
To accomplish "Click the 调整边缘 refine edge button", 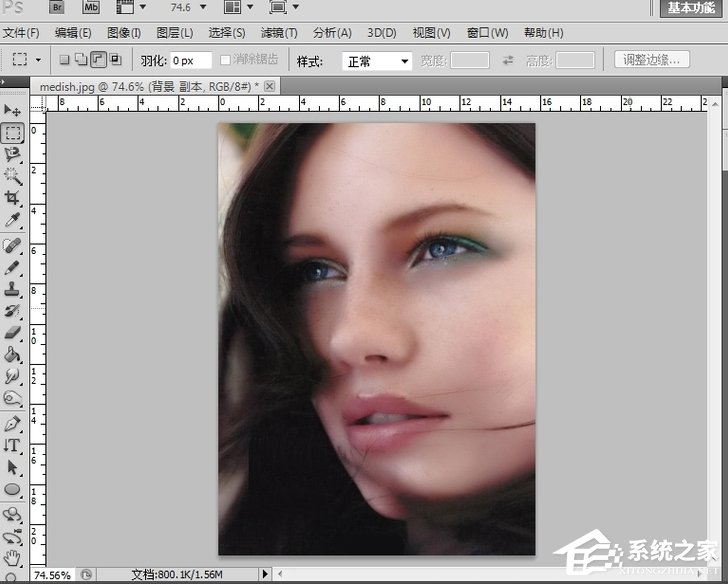I will click(651, 59).
